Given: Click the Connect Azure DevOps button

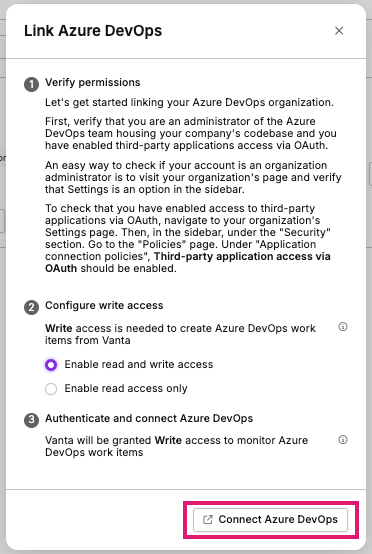Looking at the screenshot, I should [x=270, y=519].
